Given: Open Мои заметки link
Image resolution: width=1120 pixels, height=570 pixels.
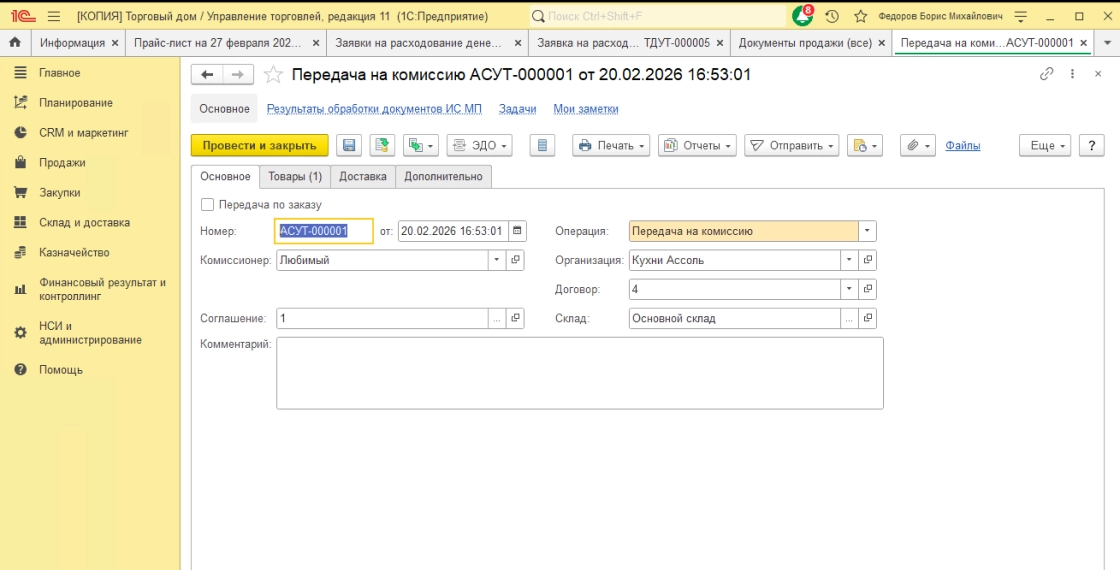Looking at the screenshot, I should [586, 109].
